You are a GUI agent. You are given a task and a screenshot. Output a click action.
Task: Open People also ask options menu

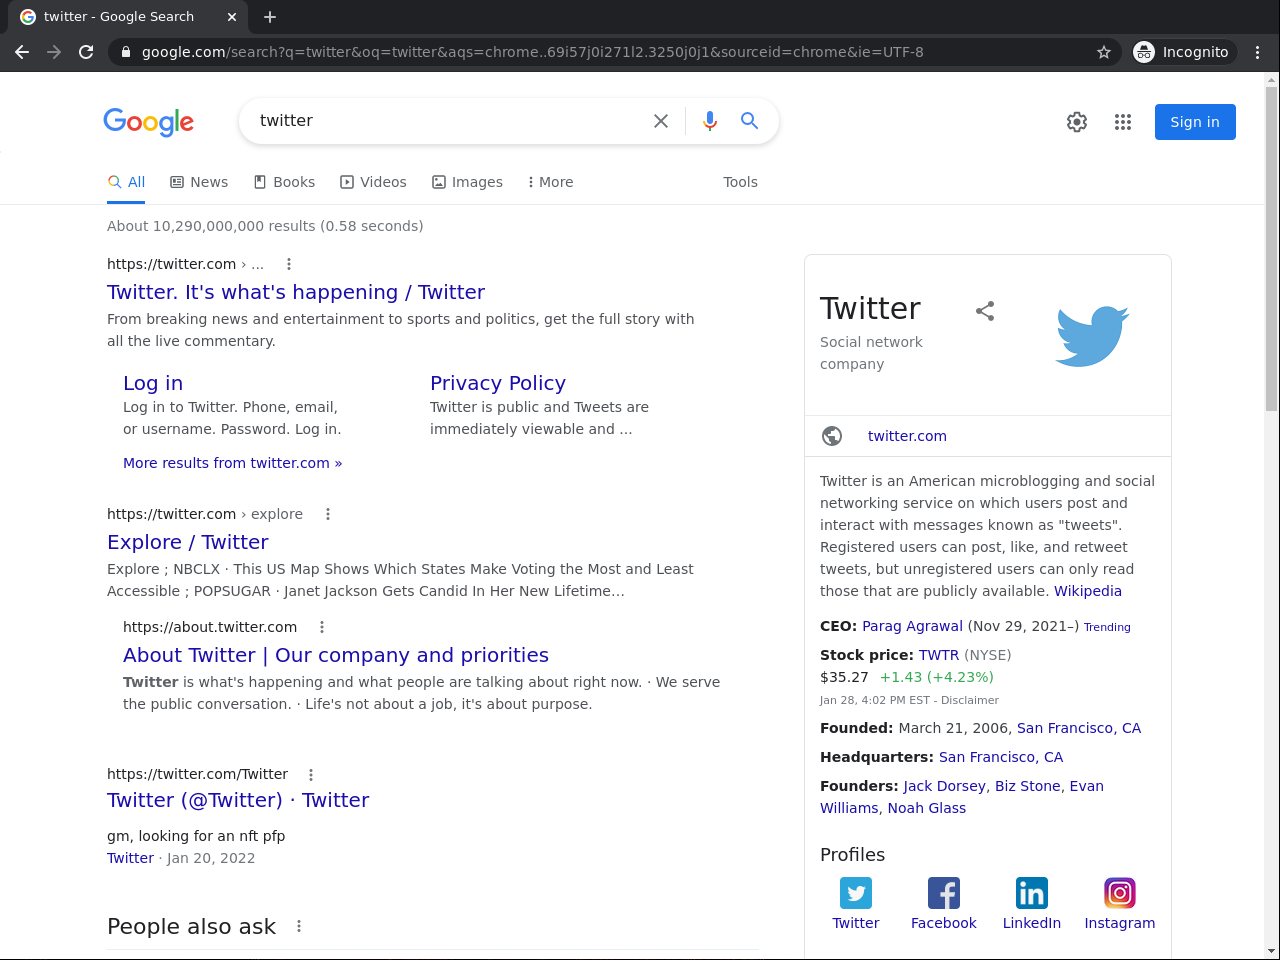pyautogui.click(x=299, y=926)
